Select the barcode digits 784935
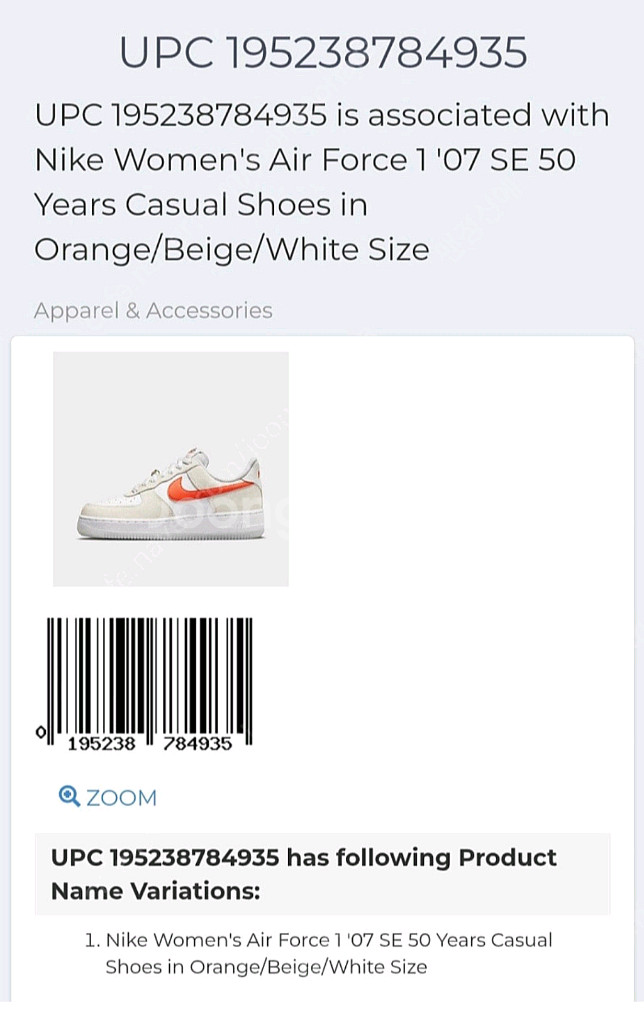Image resolution: width=644 pixels, height=1024 pixels. pyautogui.click(x=198, y=743)
